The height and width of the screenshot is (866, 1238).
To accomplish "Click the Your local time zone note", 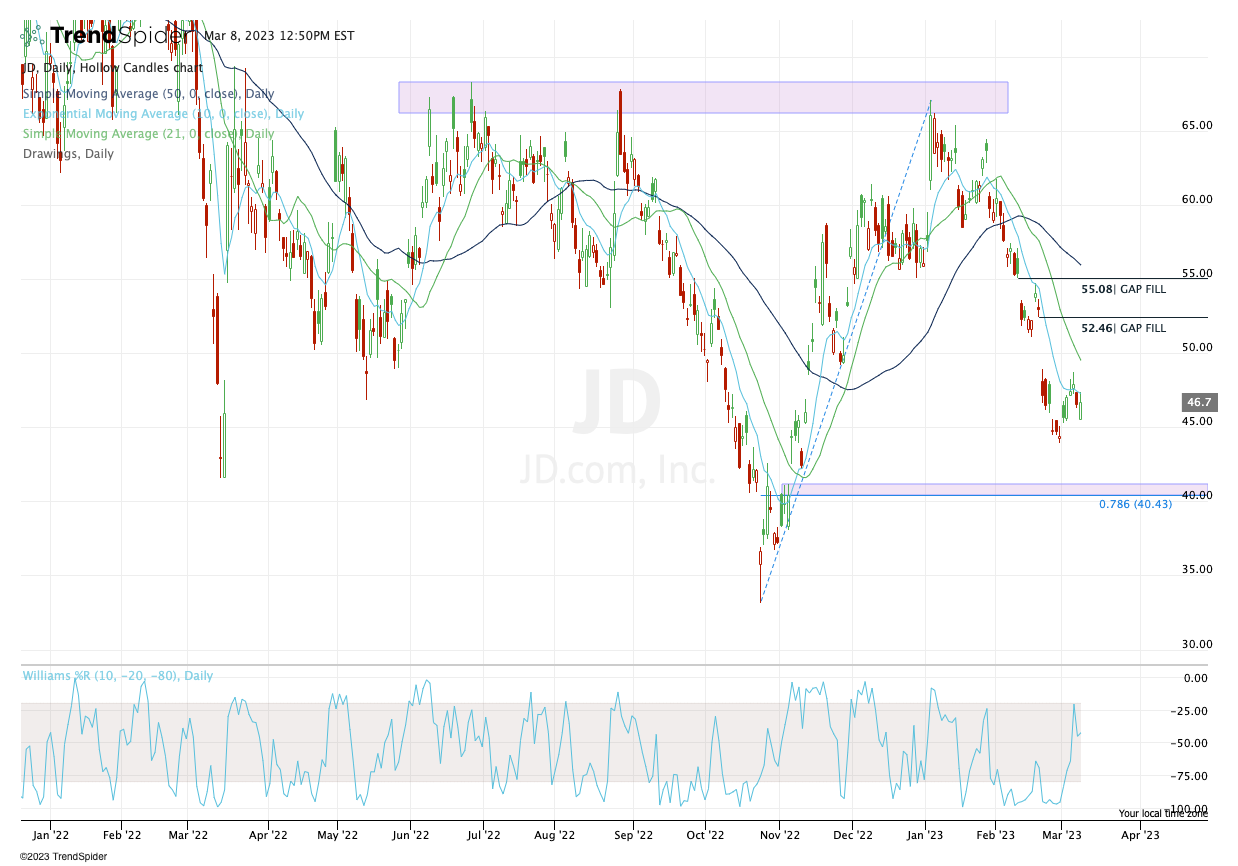I will (x=1163, y=814).
